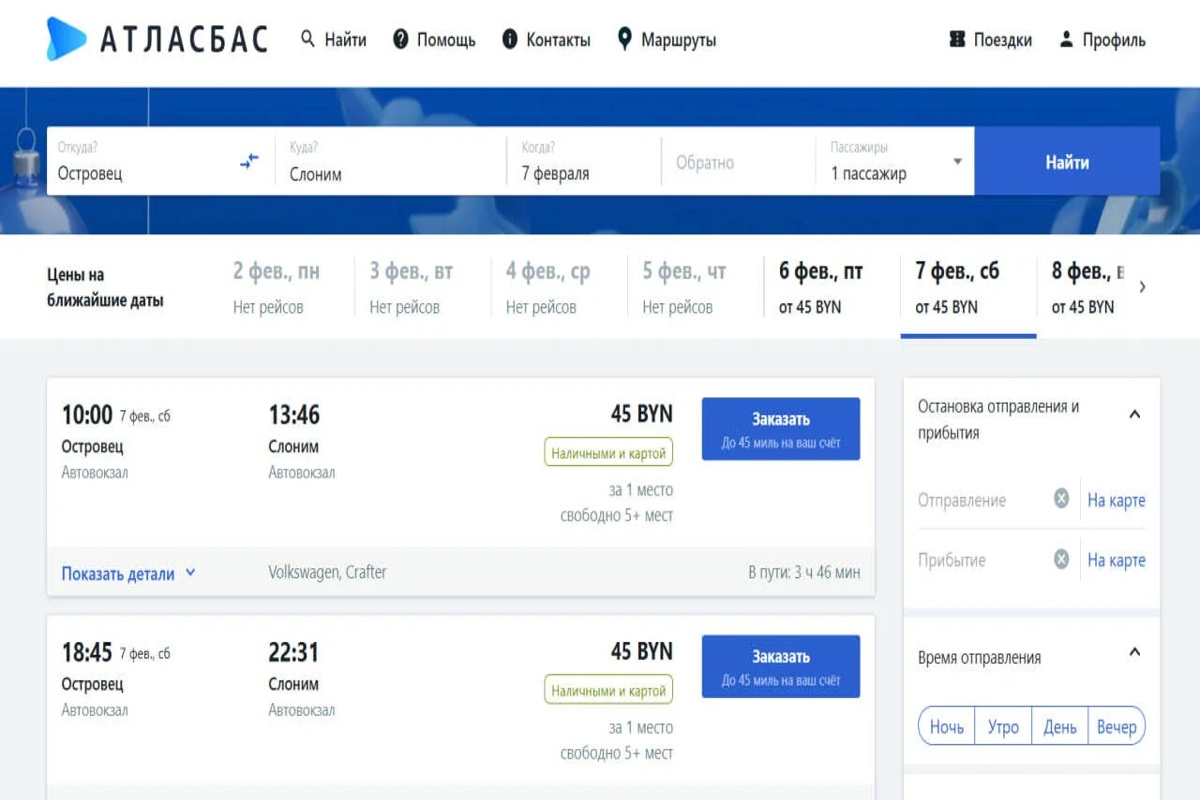Screen dimensions: 1200x800
Task: Open Поездки trips page
Action: coord(990,40)
